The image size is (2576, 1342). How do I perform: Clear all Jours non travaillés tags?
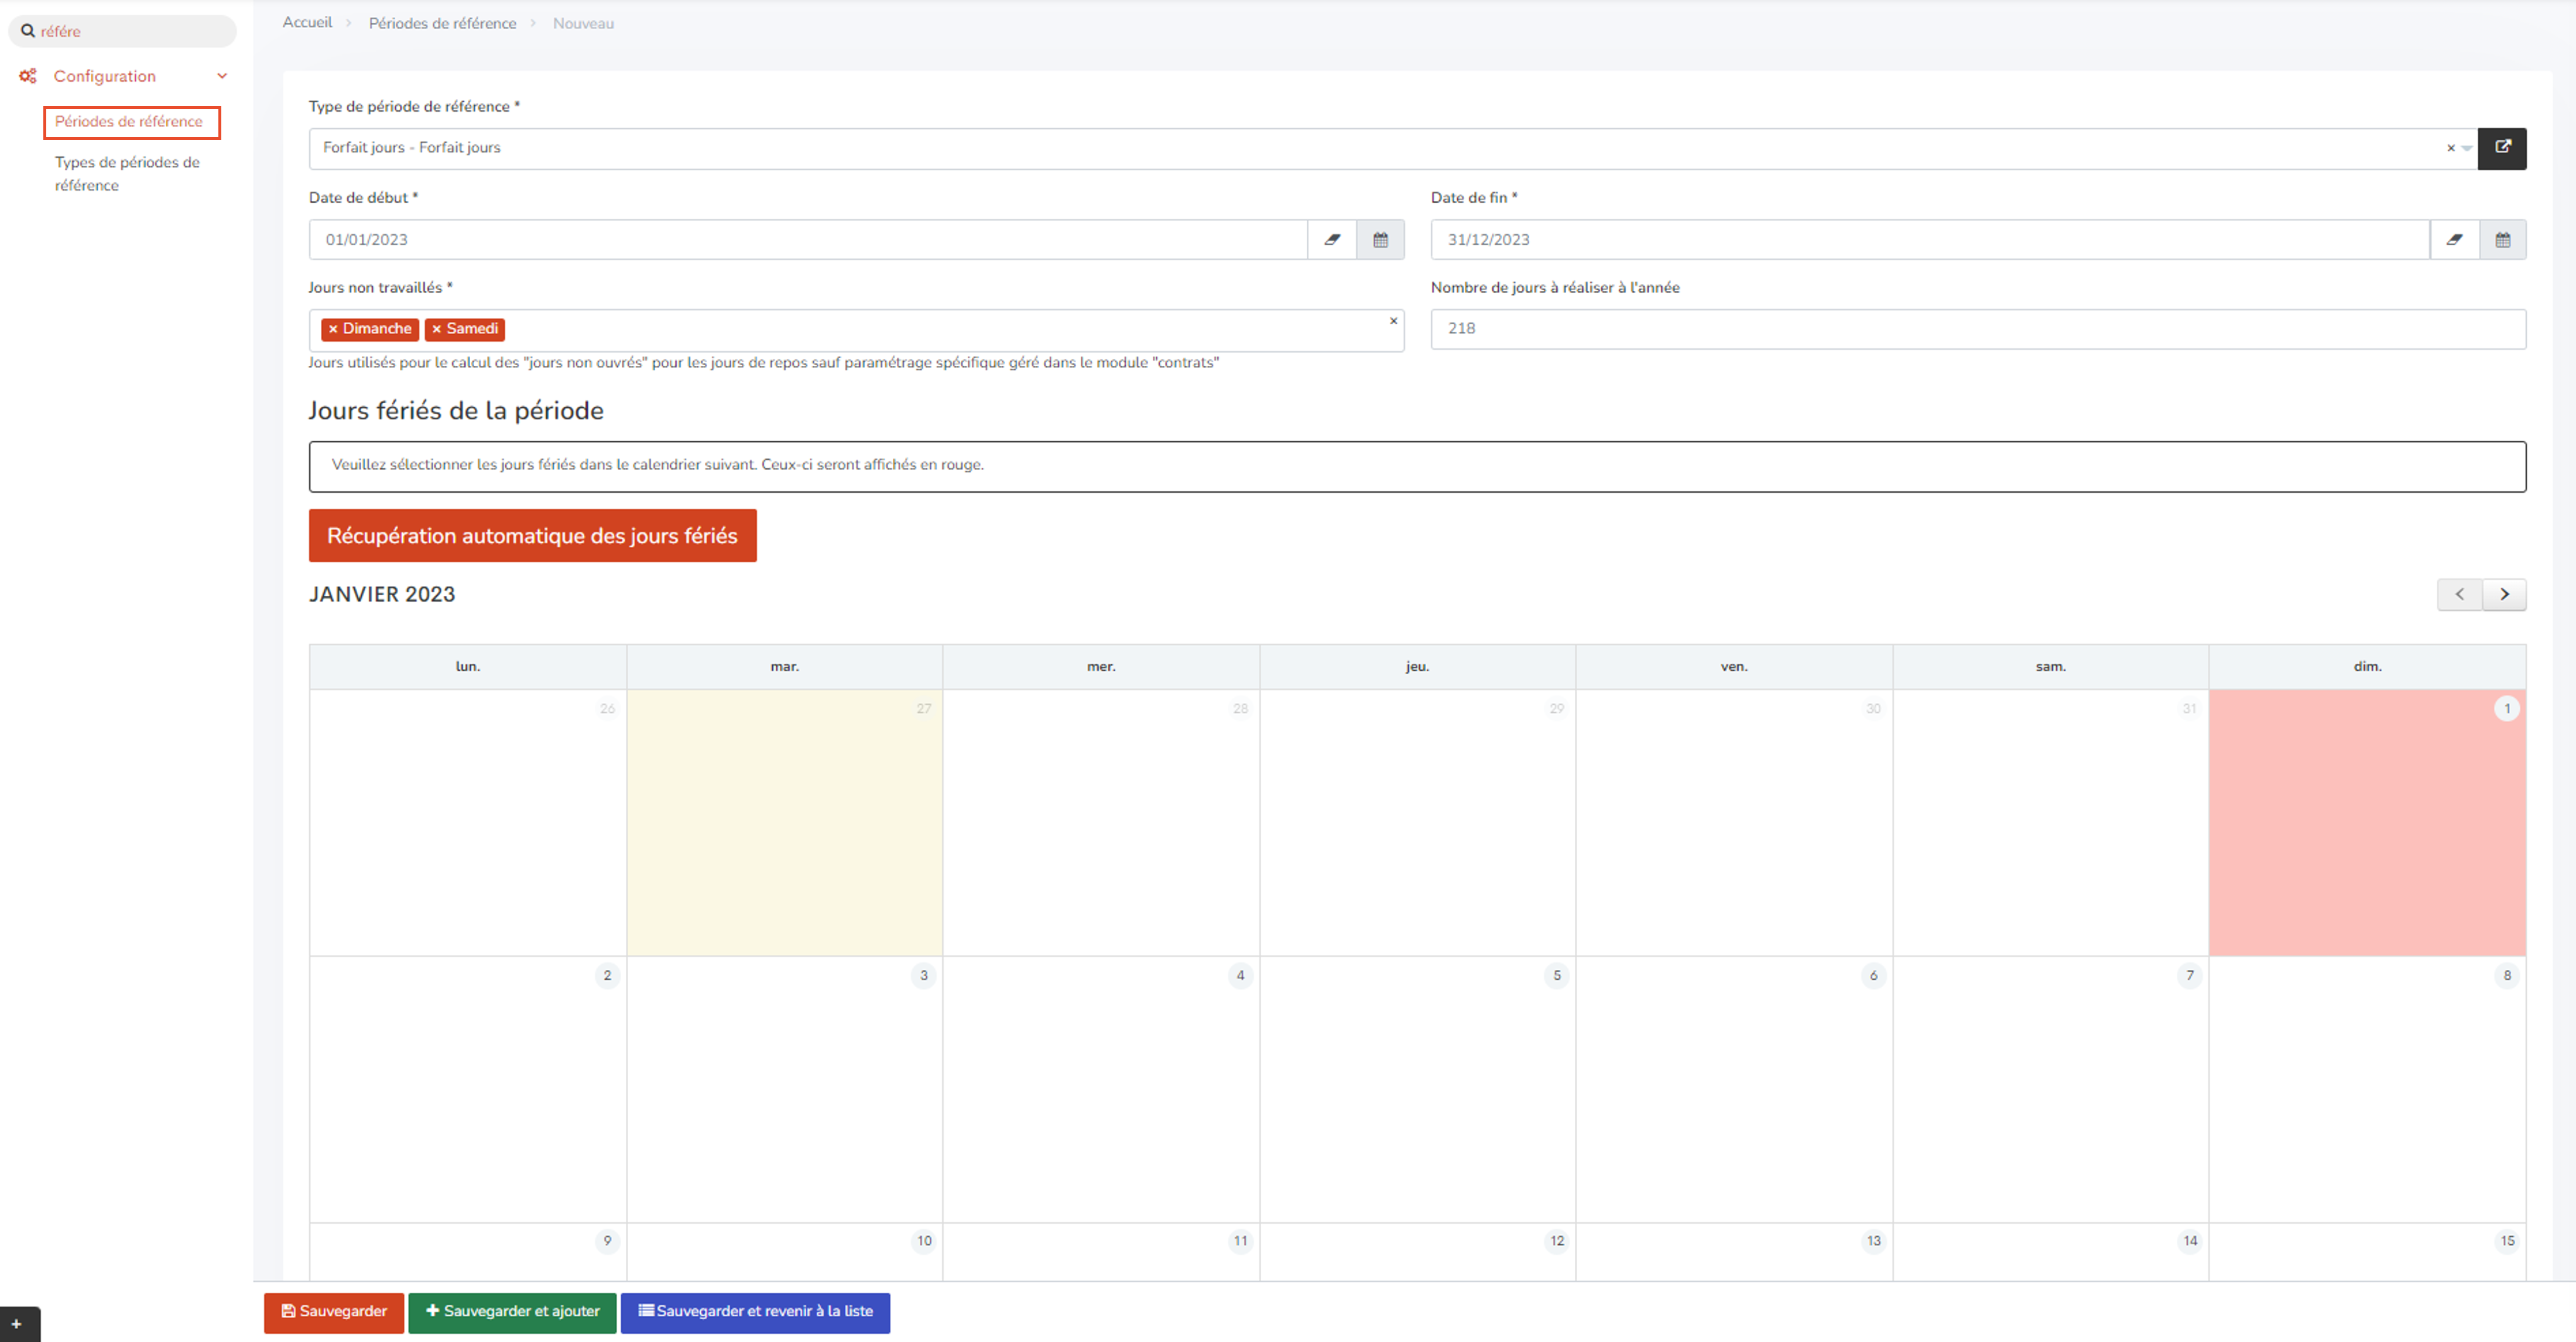click(x=1393, y=321)
